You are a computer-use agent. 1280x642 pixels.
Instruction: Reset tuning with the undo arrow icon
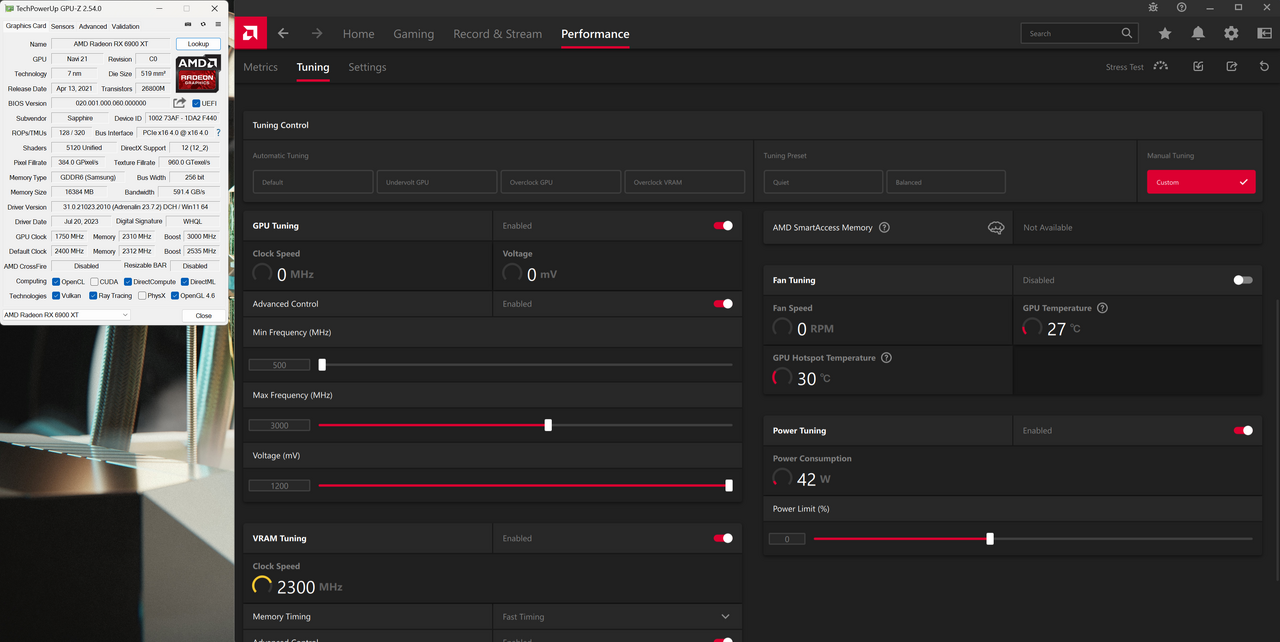pyautogui.click(x=1264, y=67)
